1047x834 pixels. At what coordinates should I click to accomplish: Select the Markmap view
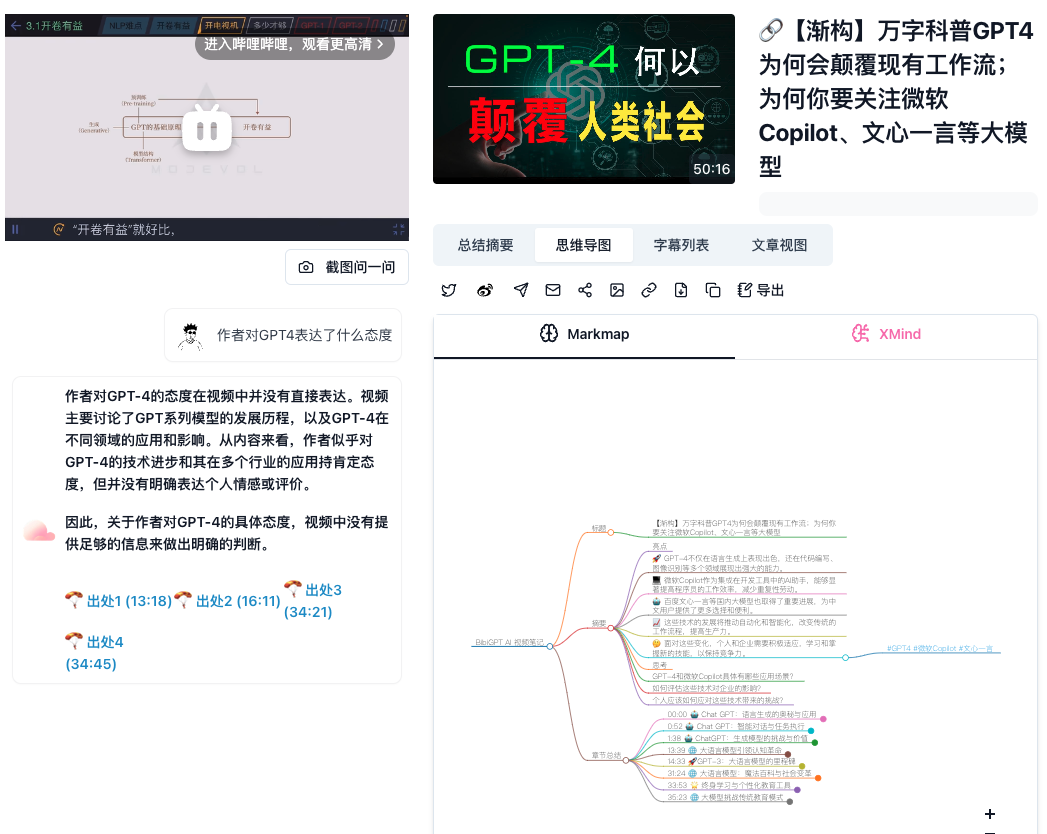[584, 335]
